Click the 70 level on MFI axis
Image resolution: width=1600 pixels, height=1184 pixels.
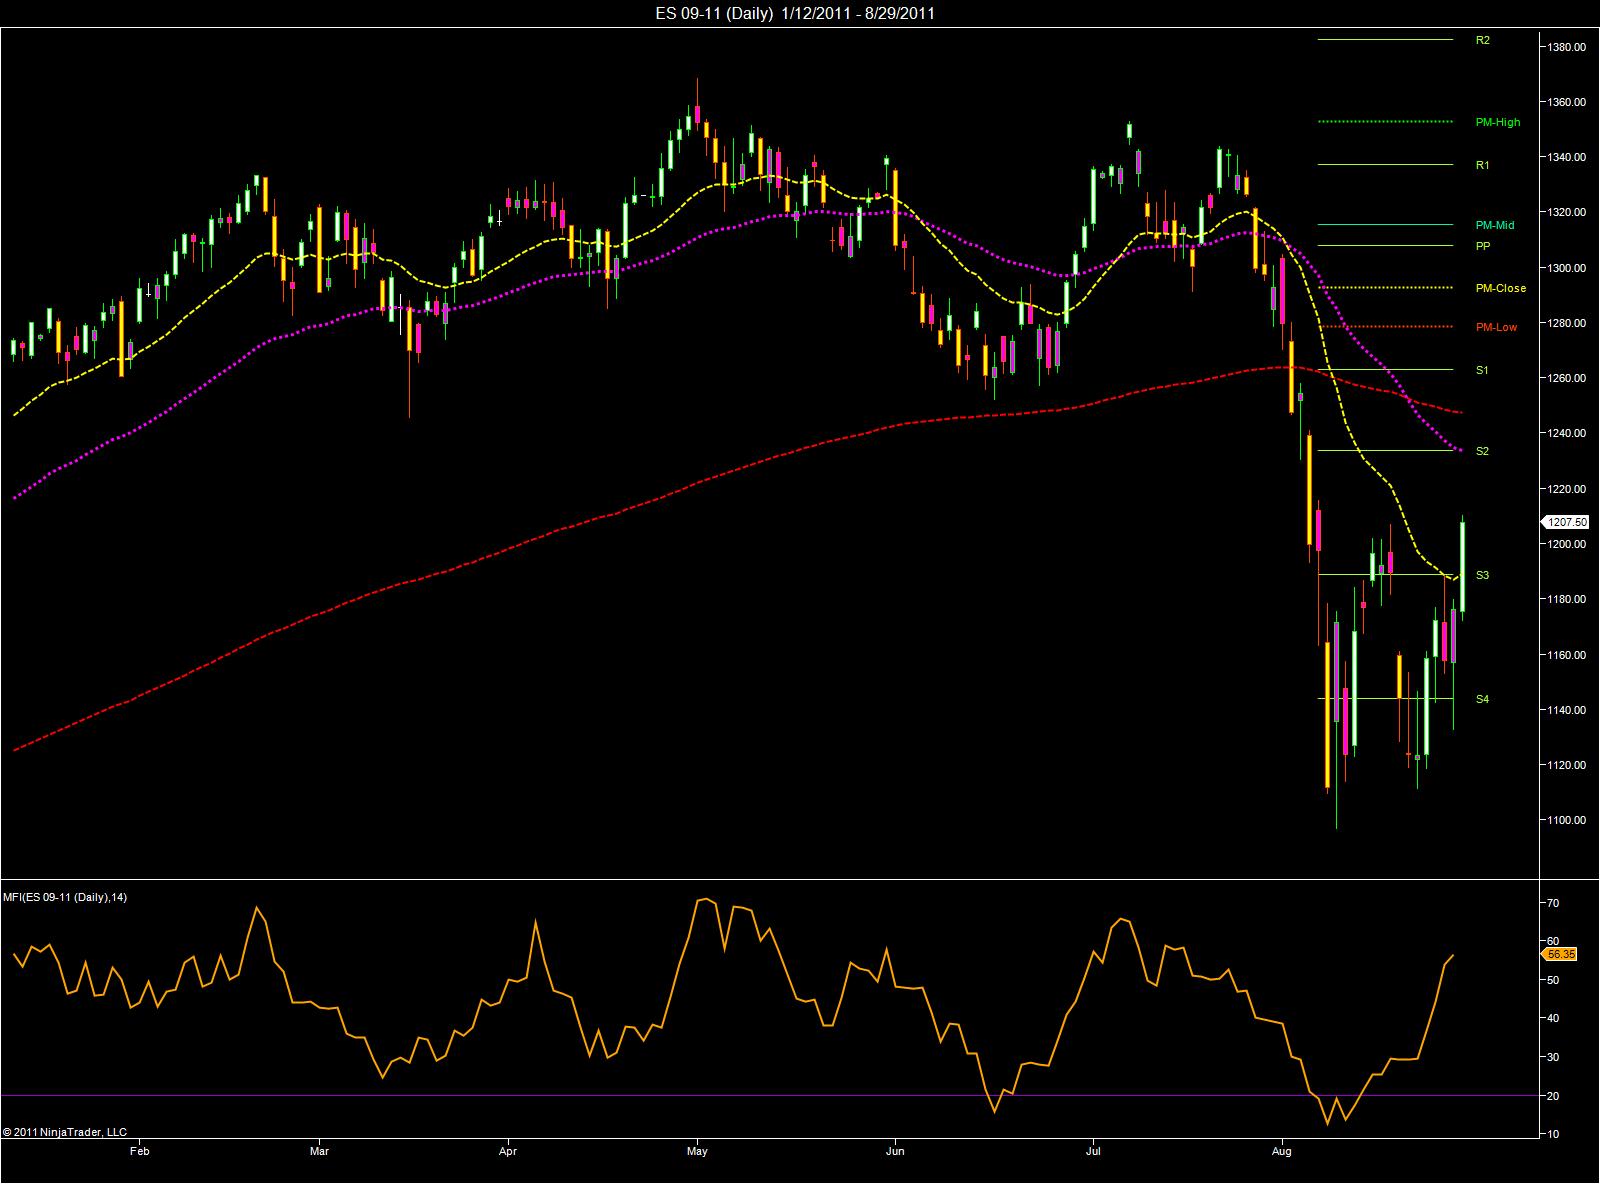point(1554,903)
